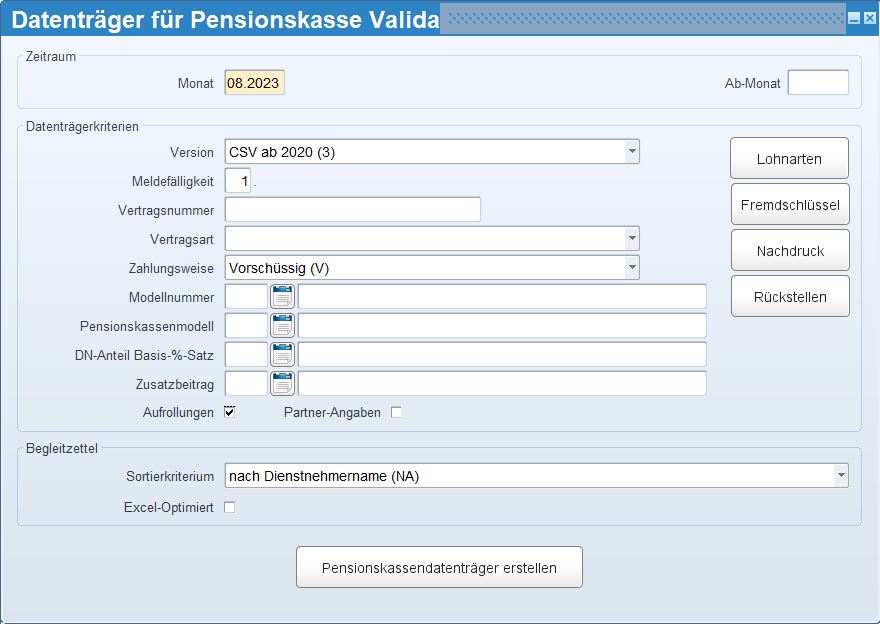Viewport: 880px width, 624px height.
Task: Click the DN-Anteil Basis-%-Satz description field
Action: tap(502, 355)
